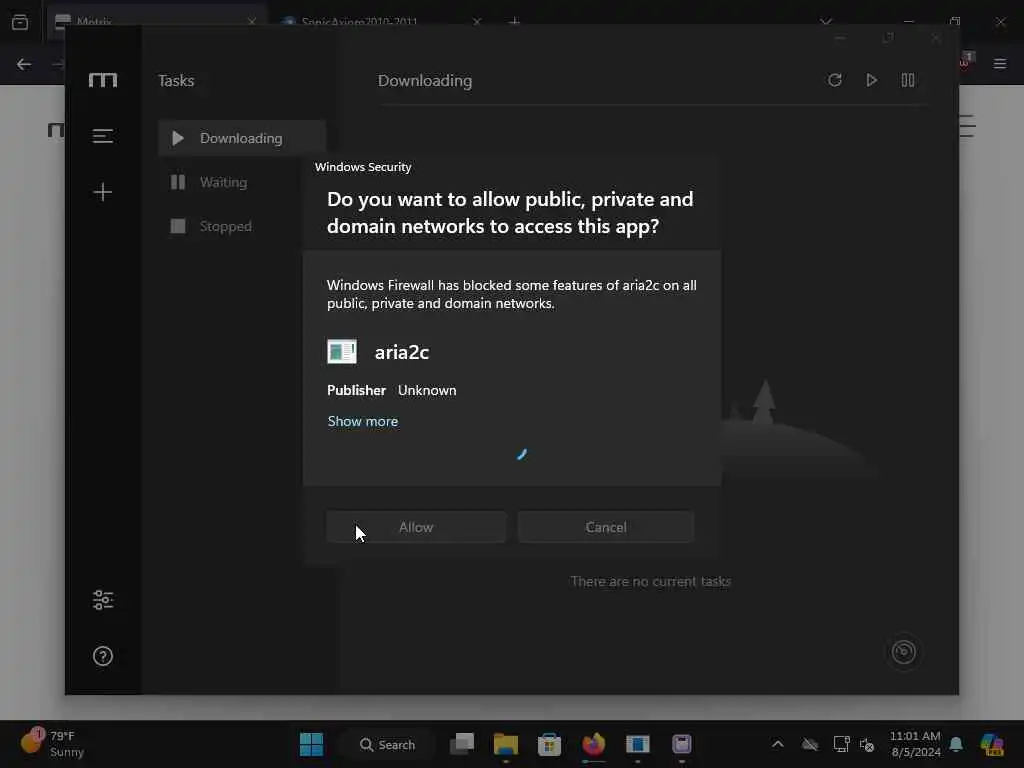Click the Motrix logo icon in sidebar

(103, 80)
